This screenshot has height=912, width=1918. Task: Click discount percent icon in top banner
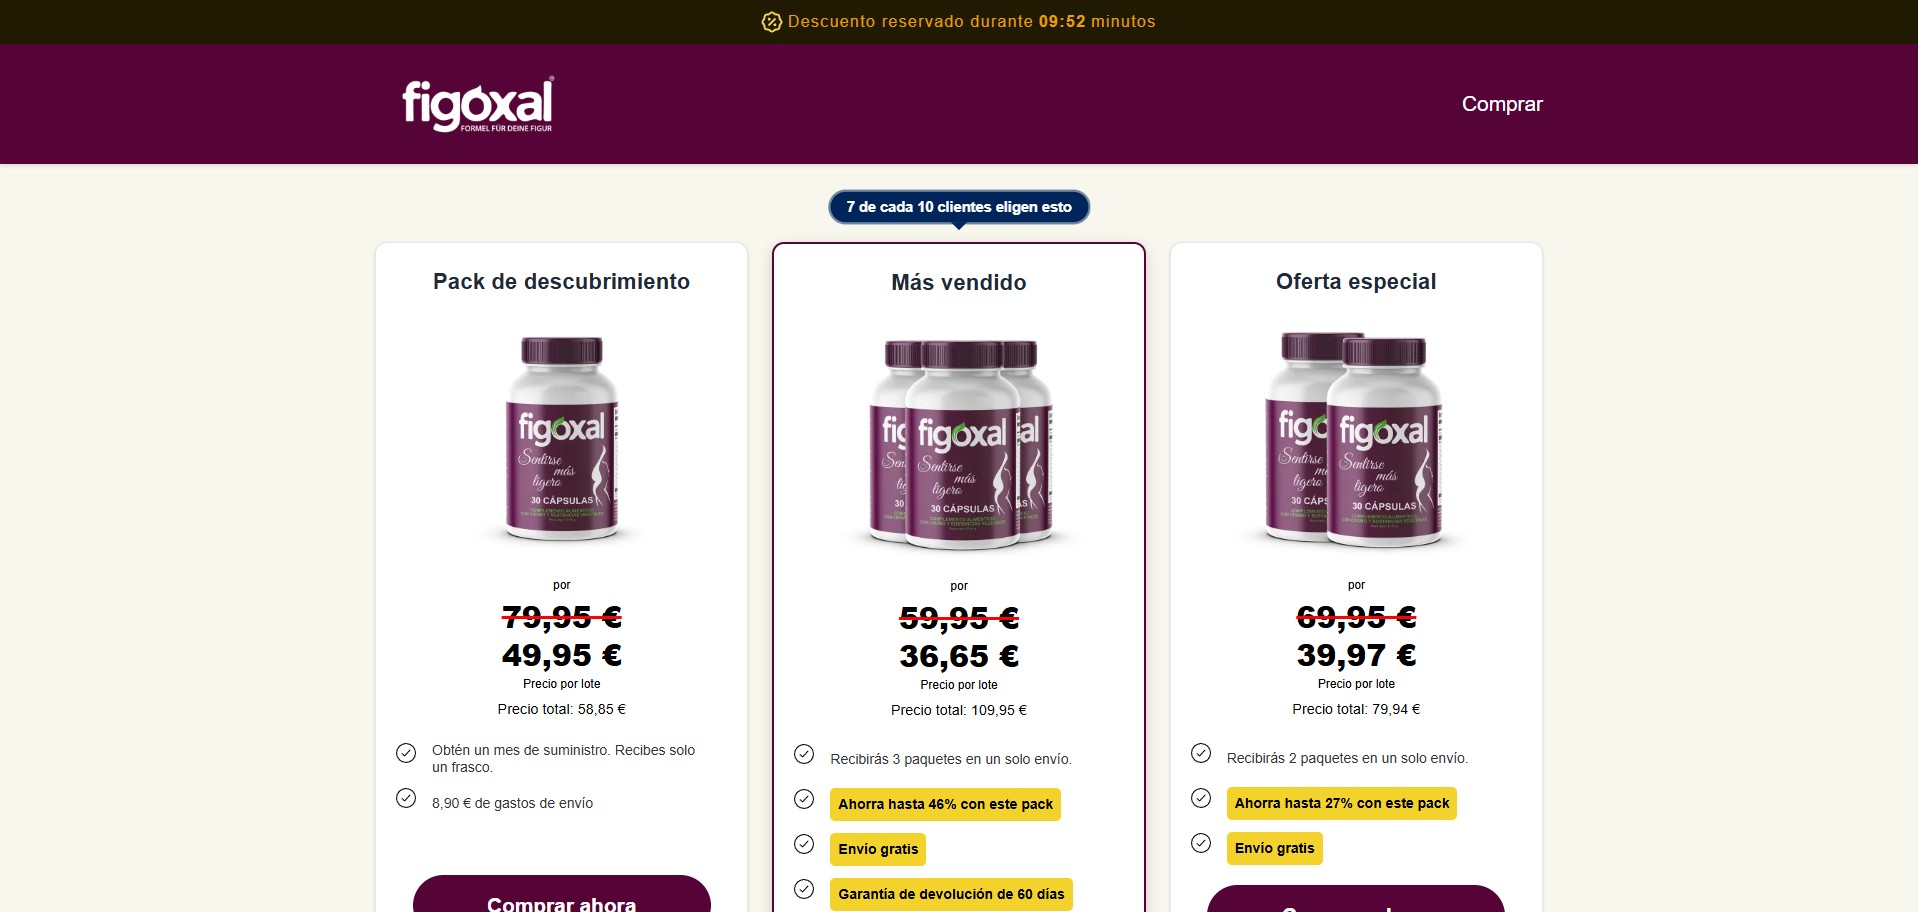pyautogui.click(x=771, y=22)
